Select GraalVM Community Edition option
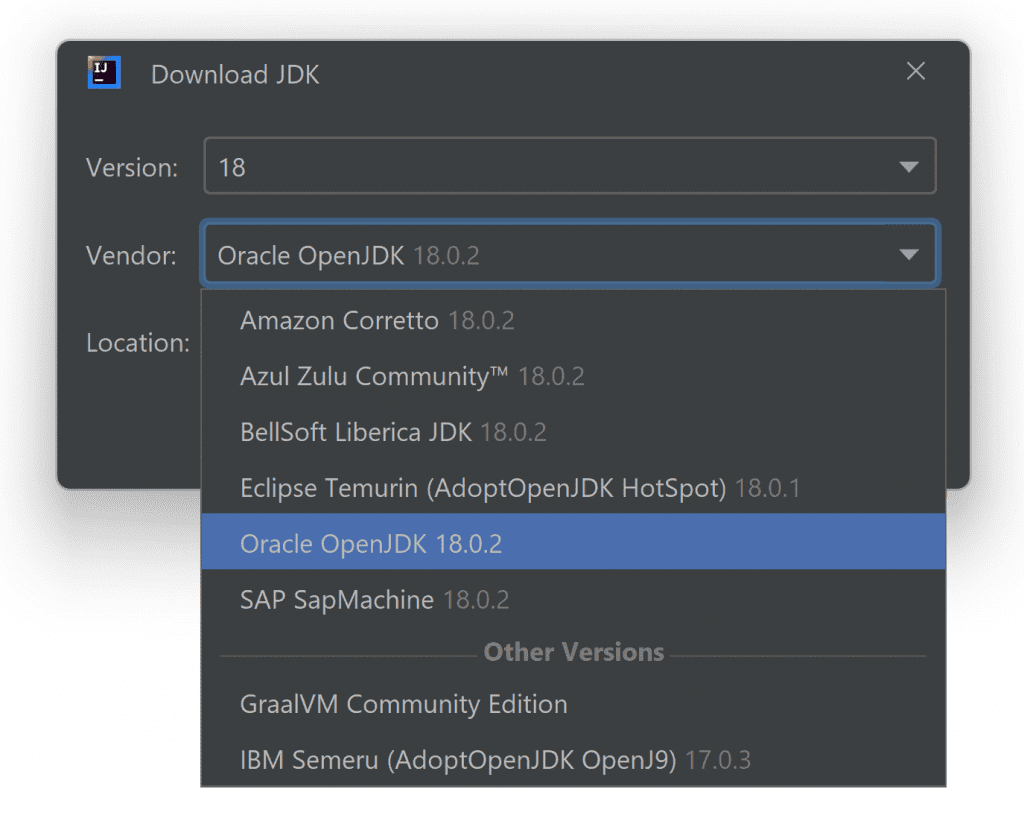This screenshot has width=1024, height=824. pos(404,704)
